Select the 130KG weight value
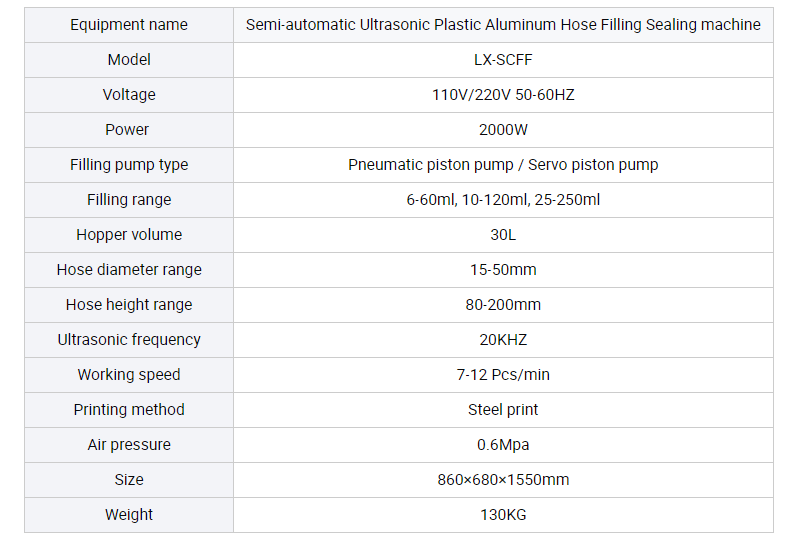The width and height of the screenshot is (790, 542). point(503,515)
